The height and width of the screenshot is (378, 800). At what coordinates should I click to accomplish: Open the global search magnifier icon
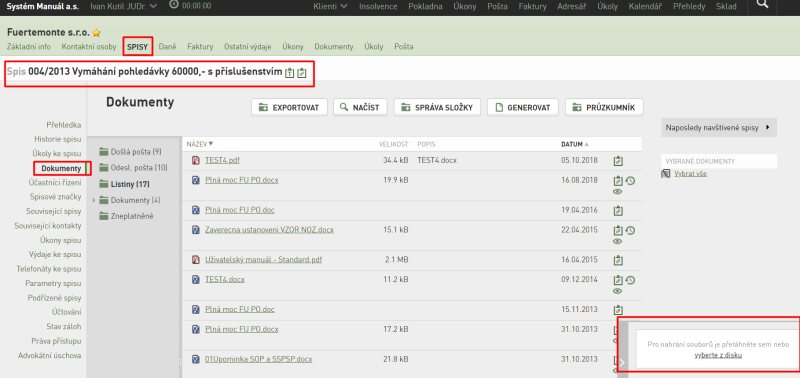tap(762, 5)
